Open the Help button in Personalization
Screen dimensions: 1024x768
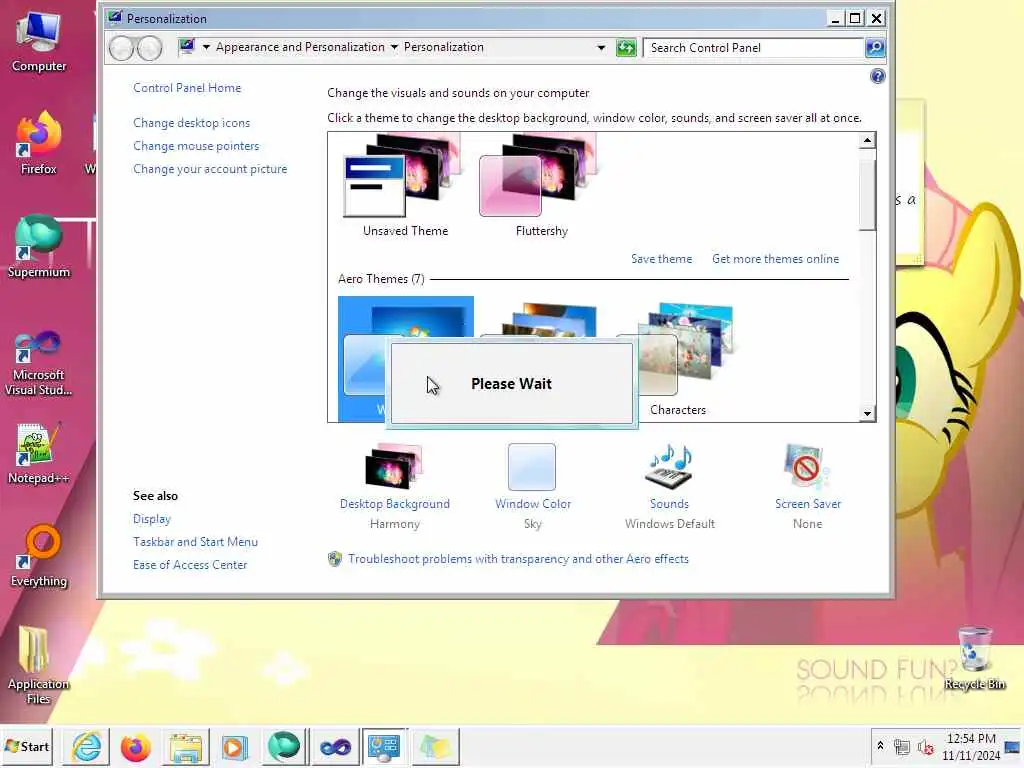point(878,76)
